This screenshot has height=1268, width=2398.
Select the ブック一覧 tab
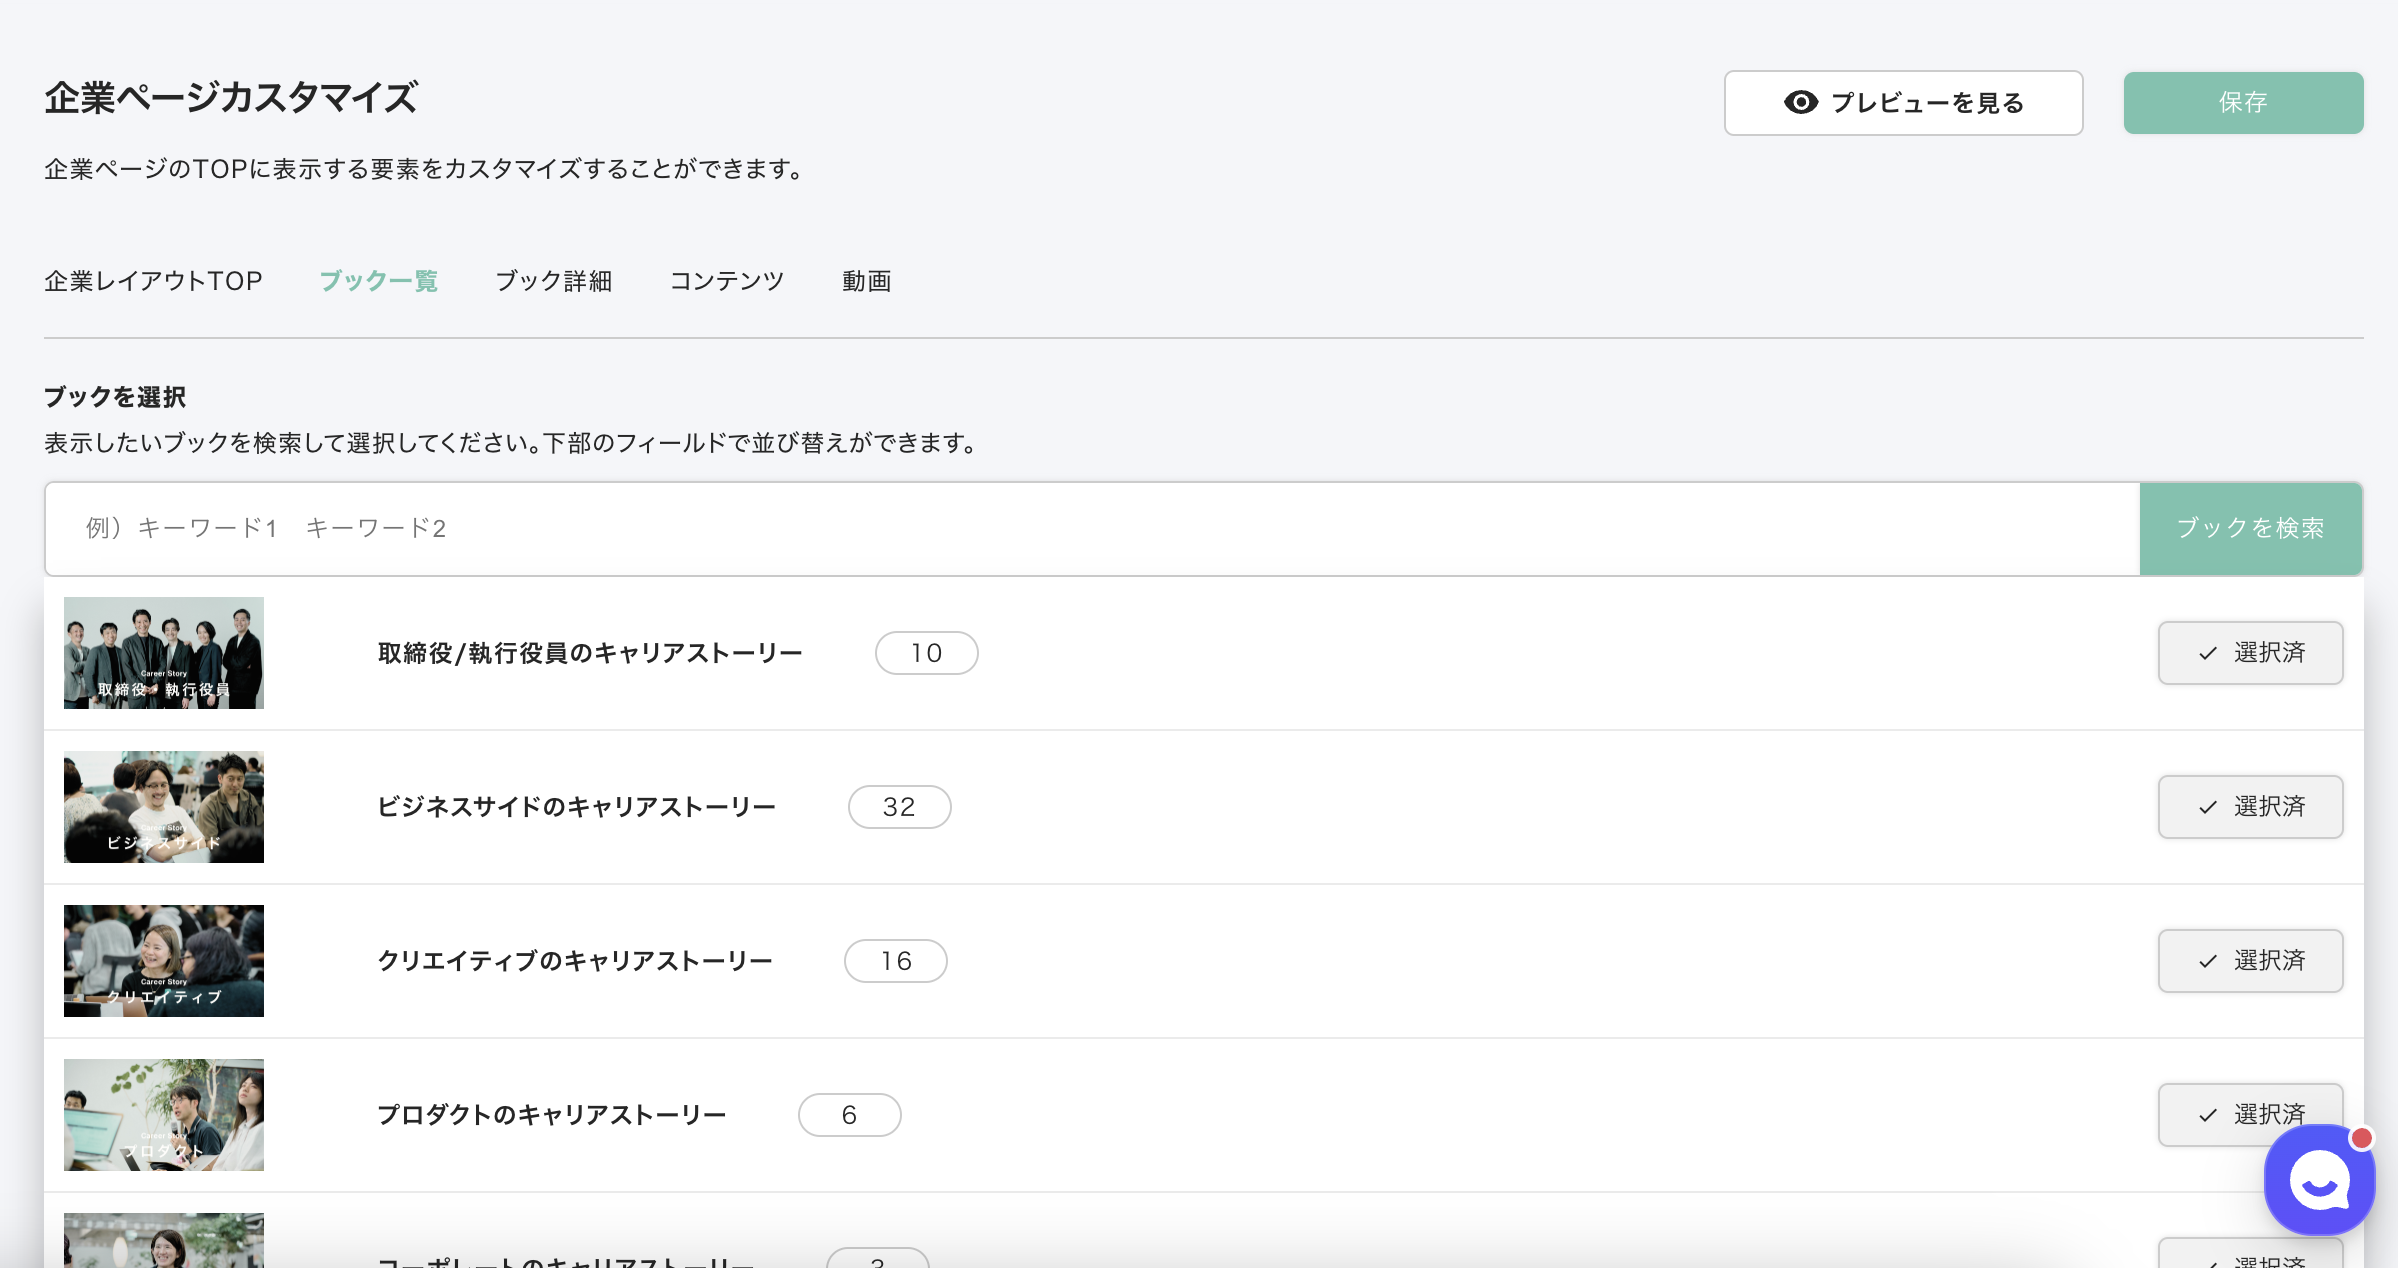click(x=378, y=281)
